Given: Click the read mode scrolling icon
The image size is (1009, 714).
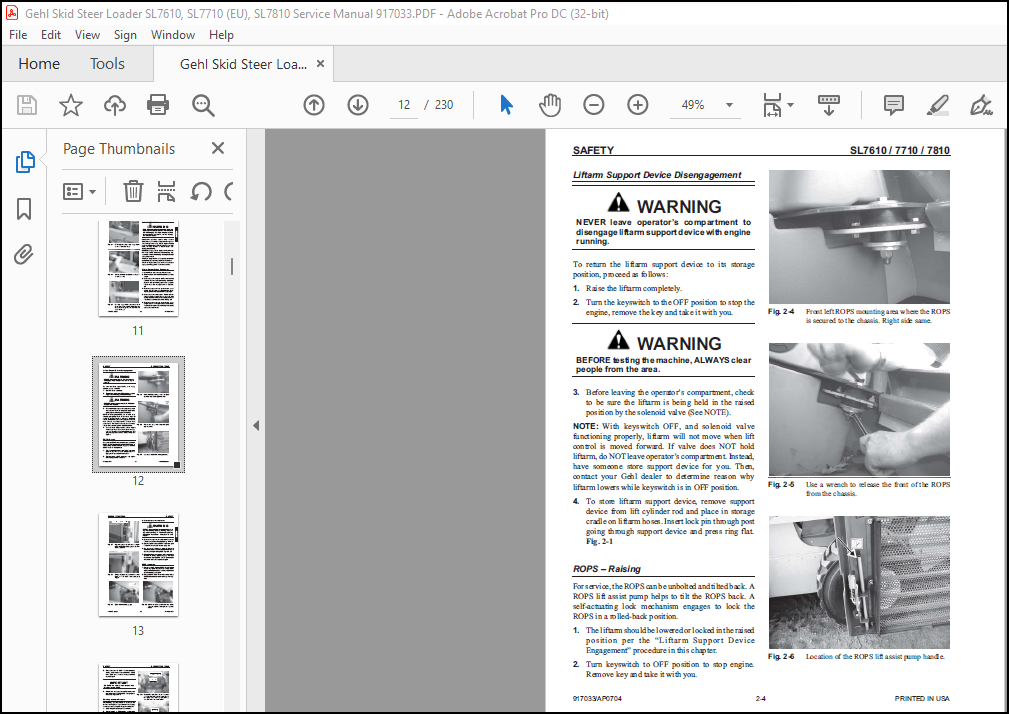Looking at the screenshot, I should pyautogui.click(x=829, y=105).
